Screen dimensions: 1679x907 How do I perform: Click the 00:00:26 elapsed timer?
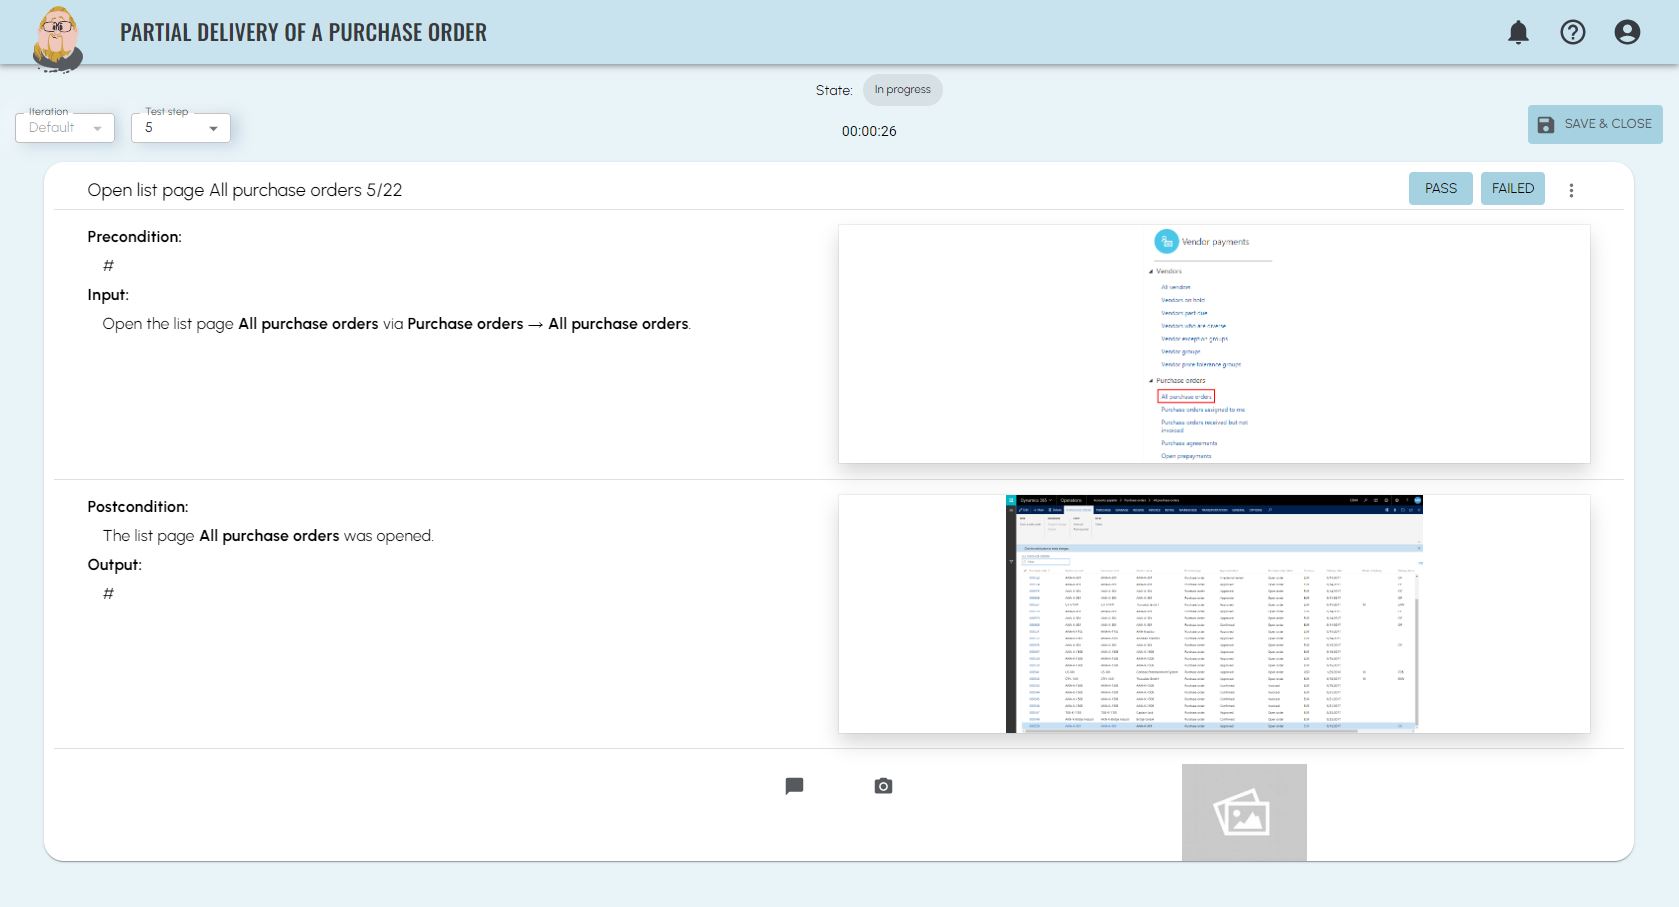point(868,131)
